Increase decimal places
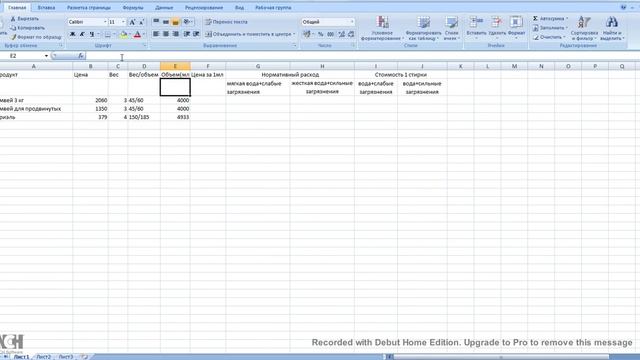 coord(342,34)
